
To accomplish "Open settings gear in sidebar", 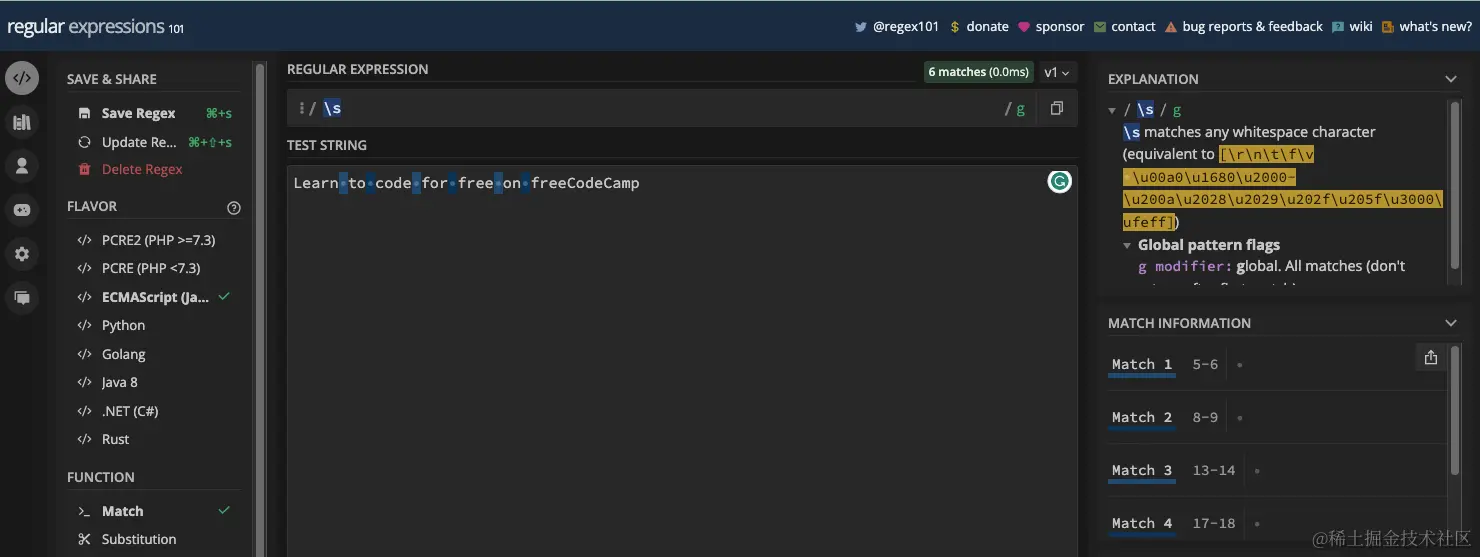I will [x=22, y=254].
